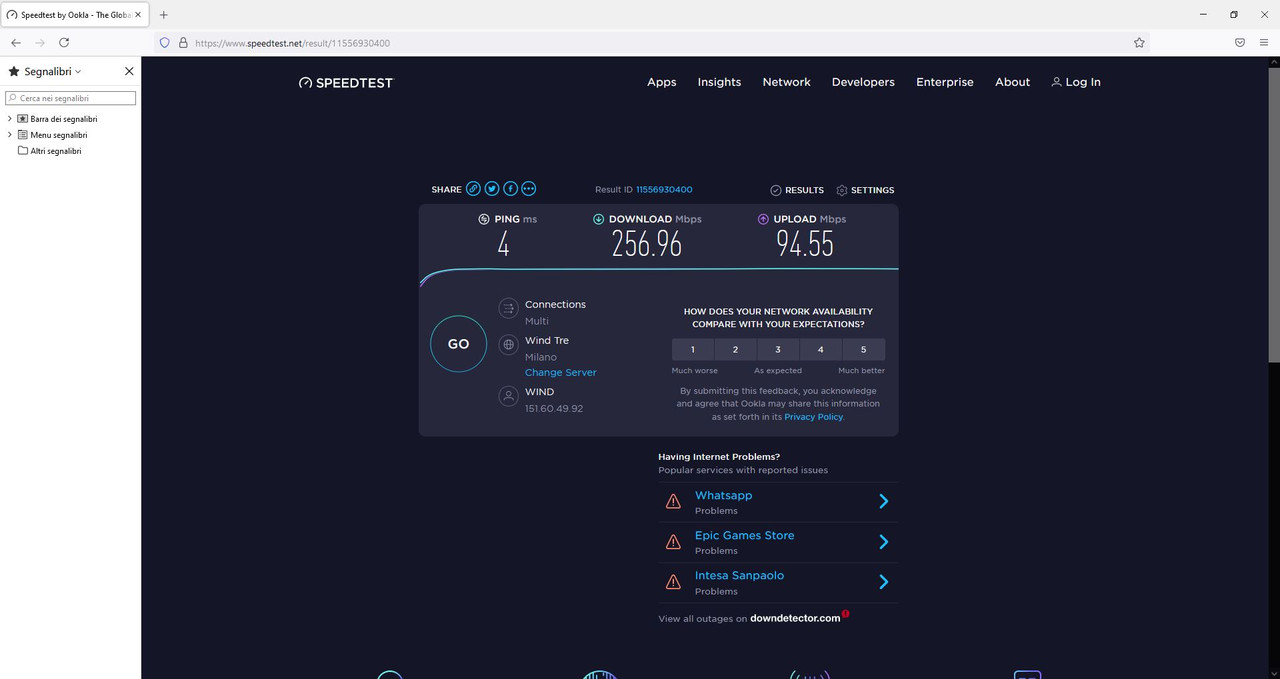Click the Speedtest logo

point(346,83)
